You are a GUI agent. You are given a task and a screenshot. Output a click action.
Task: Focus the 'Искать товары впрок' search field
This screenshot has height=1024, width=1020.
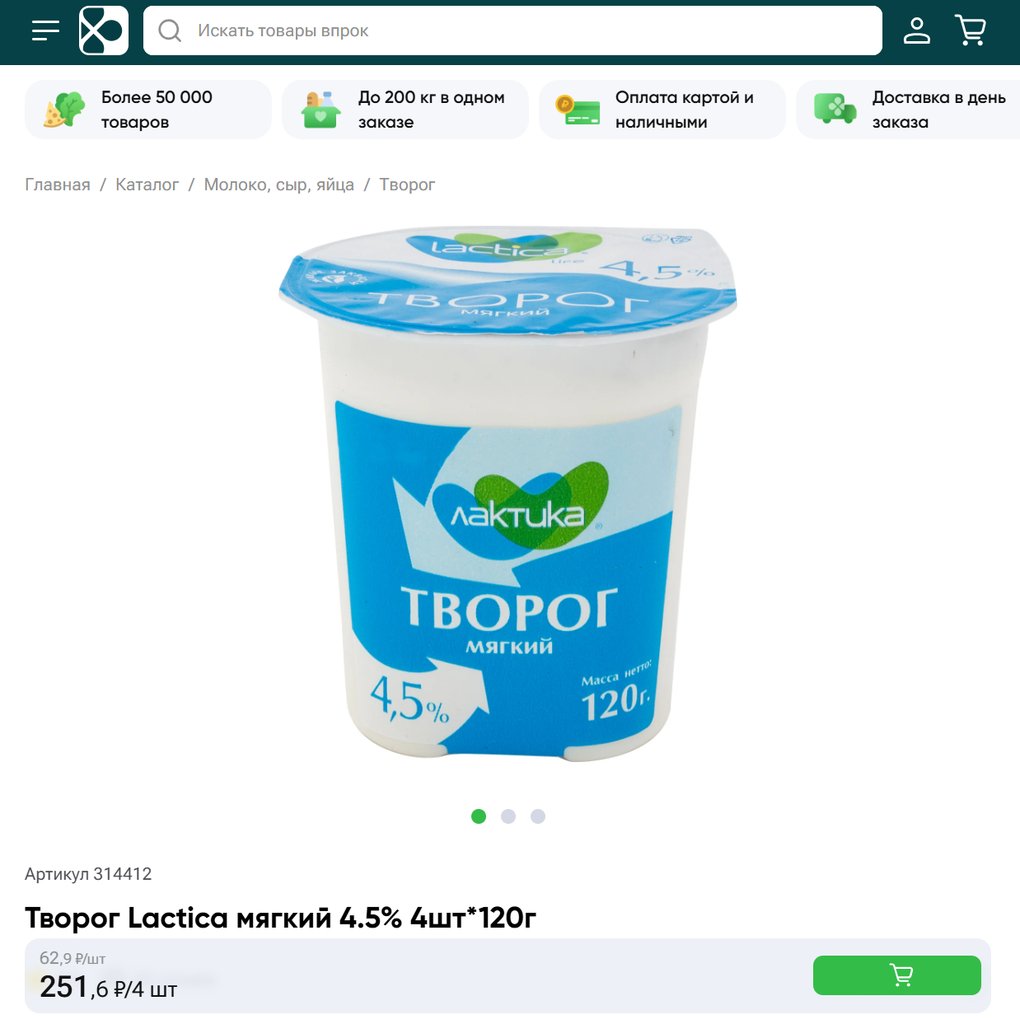(x=513, y=31)
